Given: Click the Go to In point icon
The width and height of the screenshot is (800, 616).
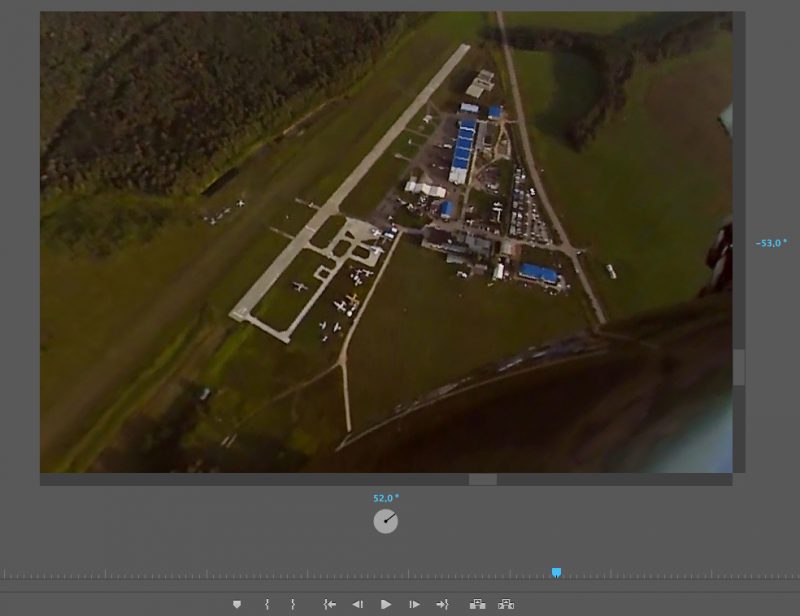Looking at the screenshot, I should click(x=329, y=604).
